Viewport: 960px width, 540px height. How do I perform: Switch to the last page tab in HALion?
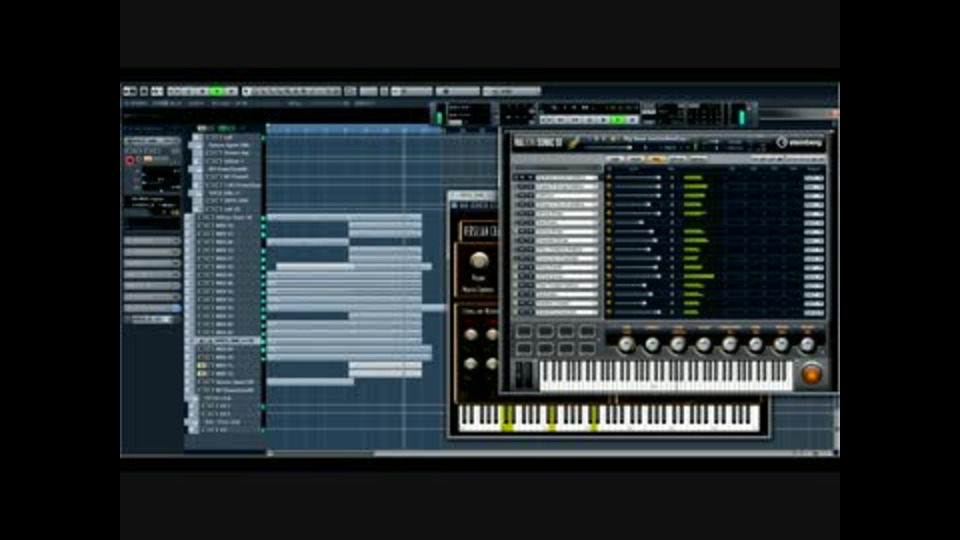click(698, 159)
